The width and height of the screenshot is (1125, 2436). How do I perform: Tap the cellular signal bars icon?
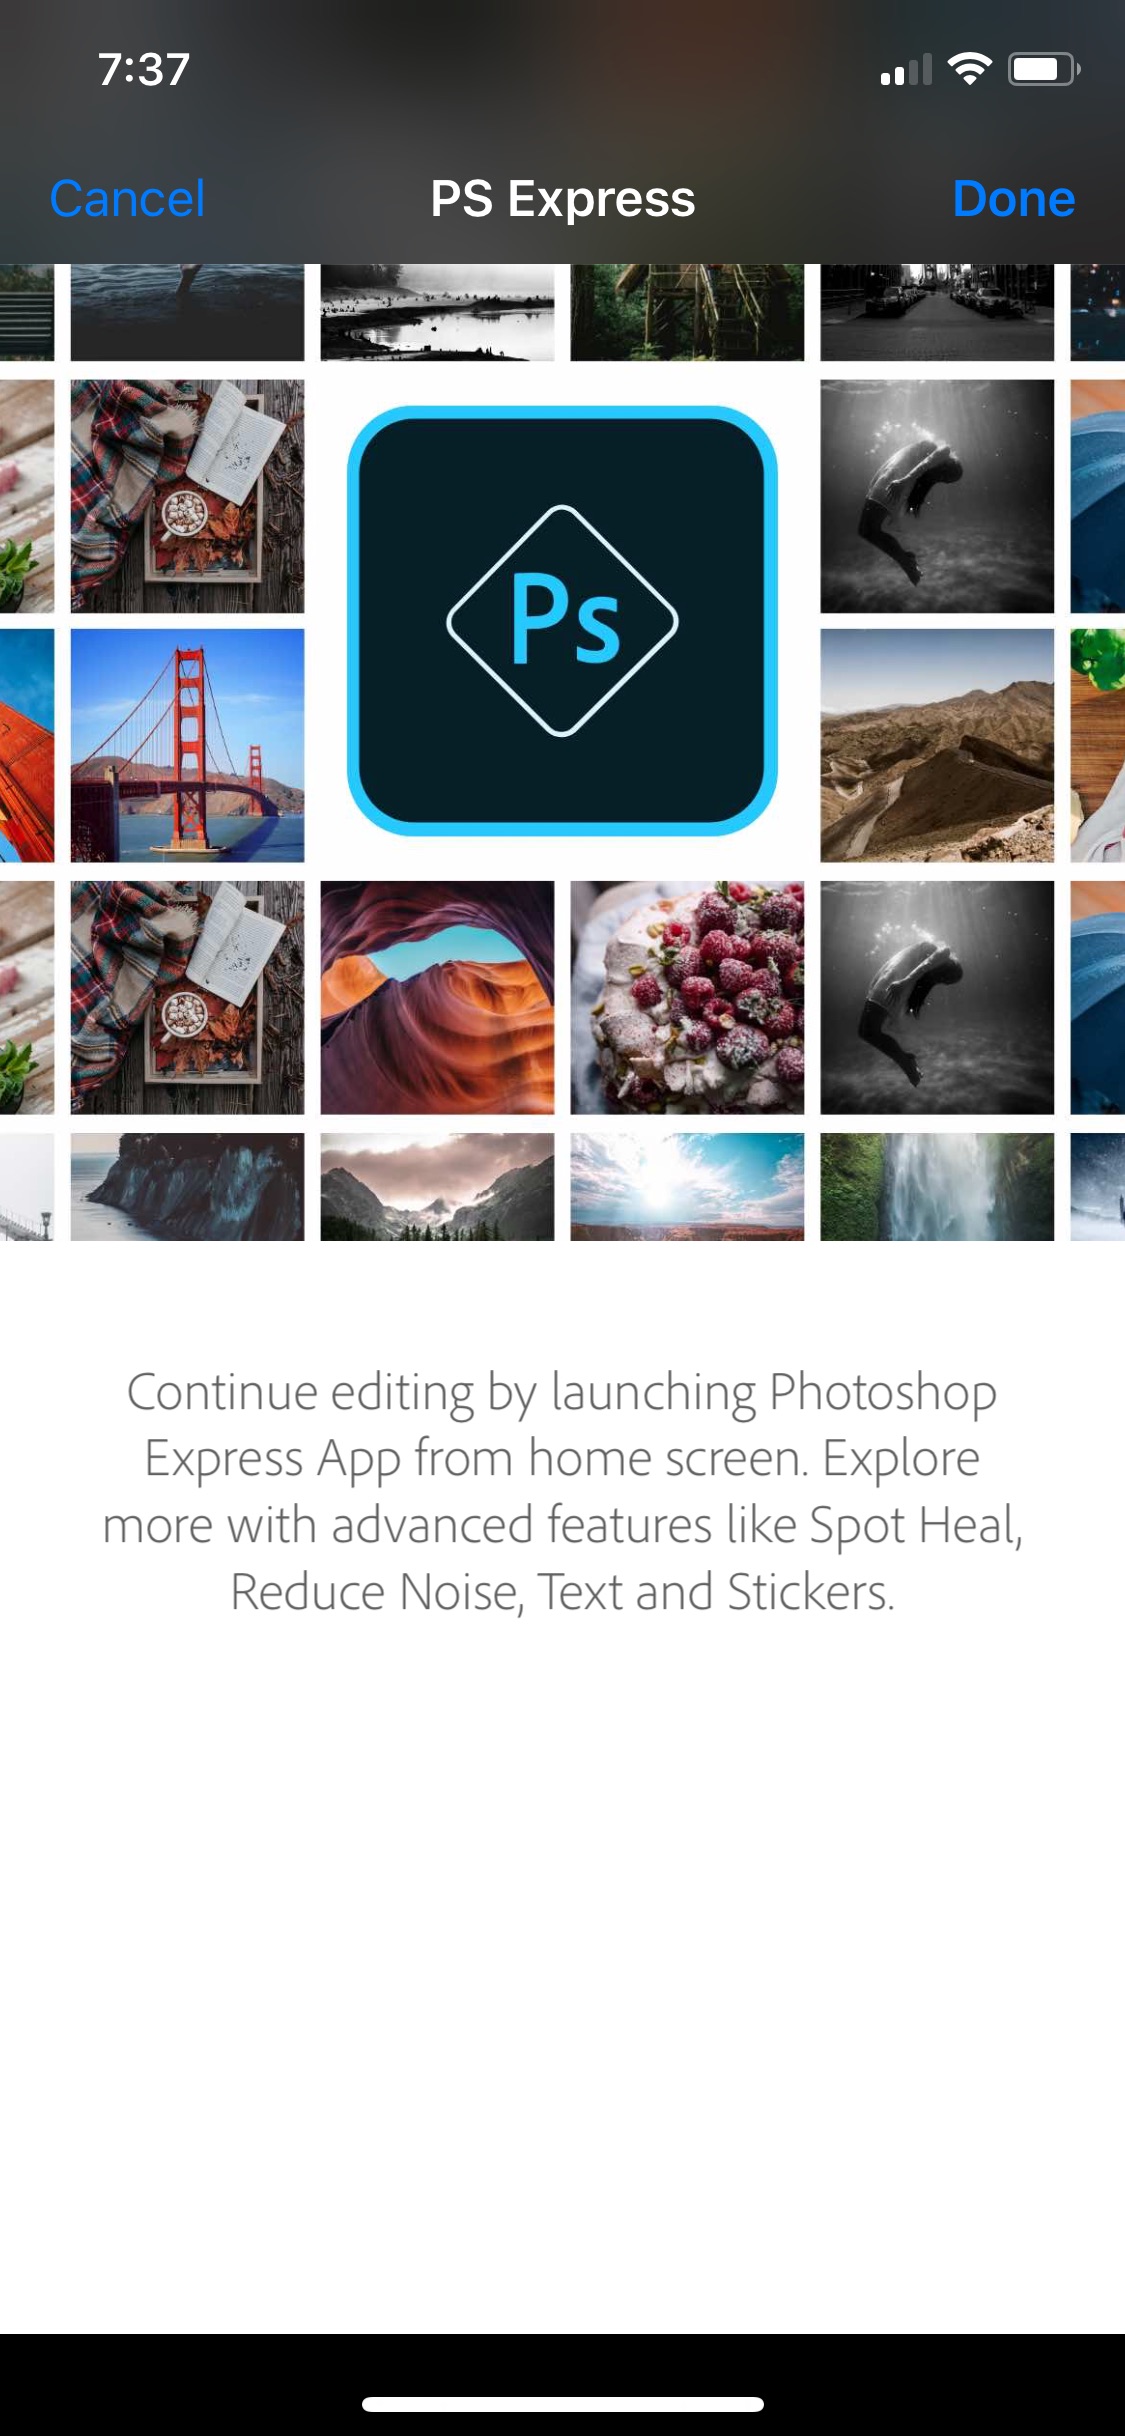pyautogui.click(x=906, y=70)
